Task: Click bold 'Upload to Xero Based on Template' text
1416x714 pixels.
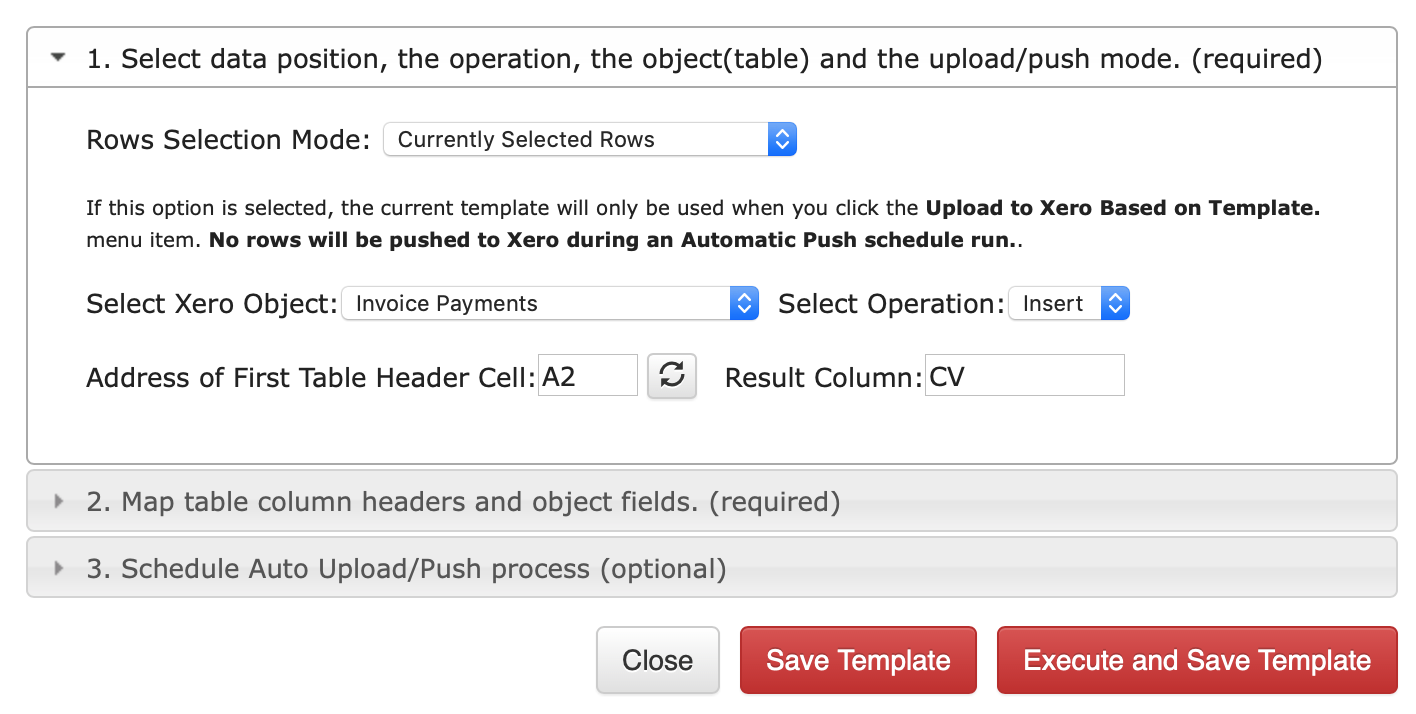Action: [x=1123, y=208]
